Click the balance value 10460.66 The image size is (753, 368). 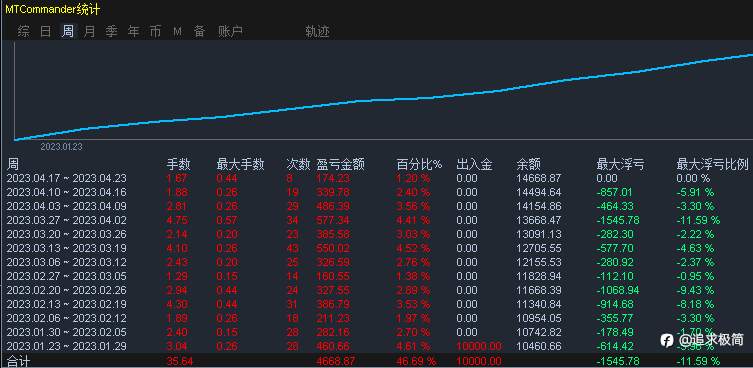tap(538, 346)
